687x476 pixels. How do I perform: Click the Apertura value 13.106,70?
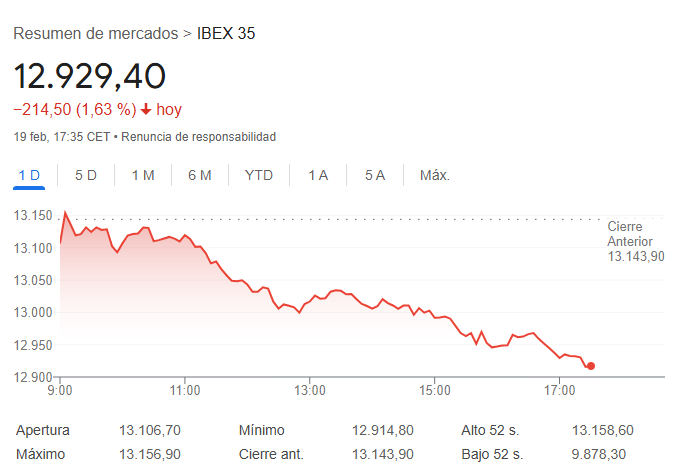(150, 430)
